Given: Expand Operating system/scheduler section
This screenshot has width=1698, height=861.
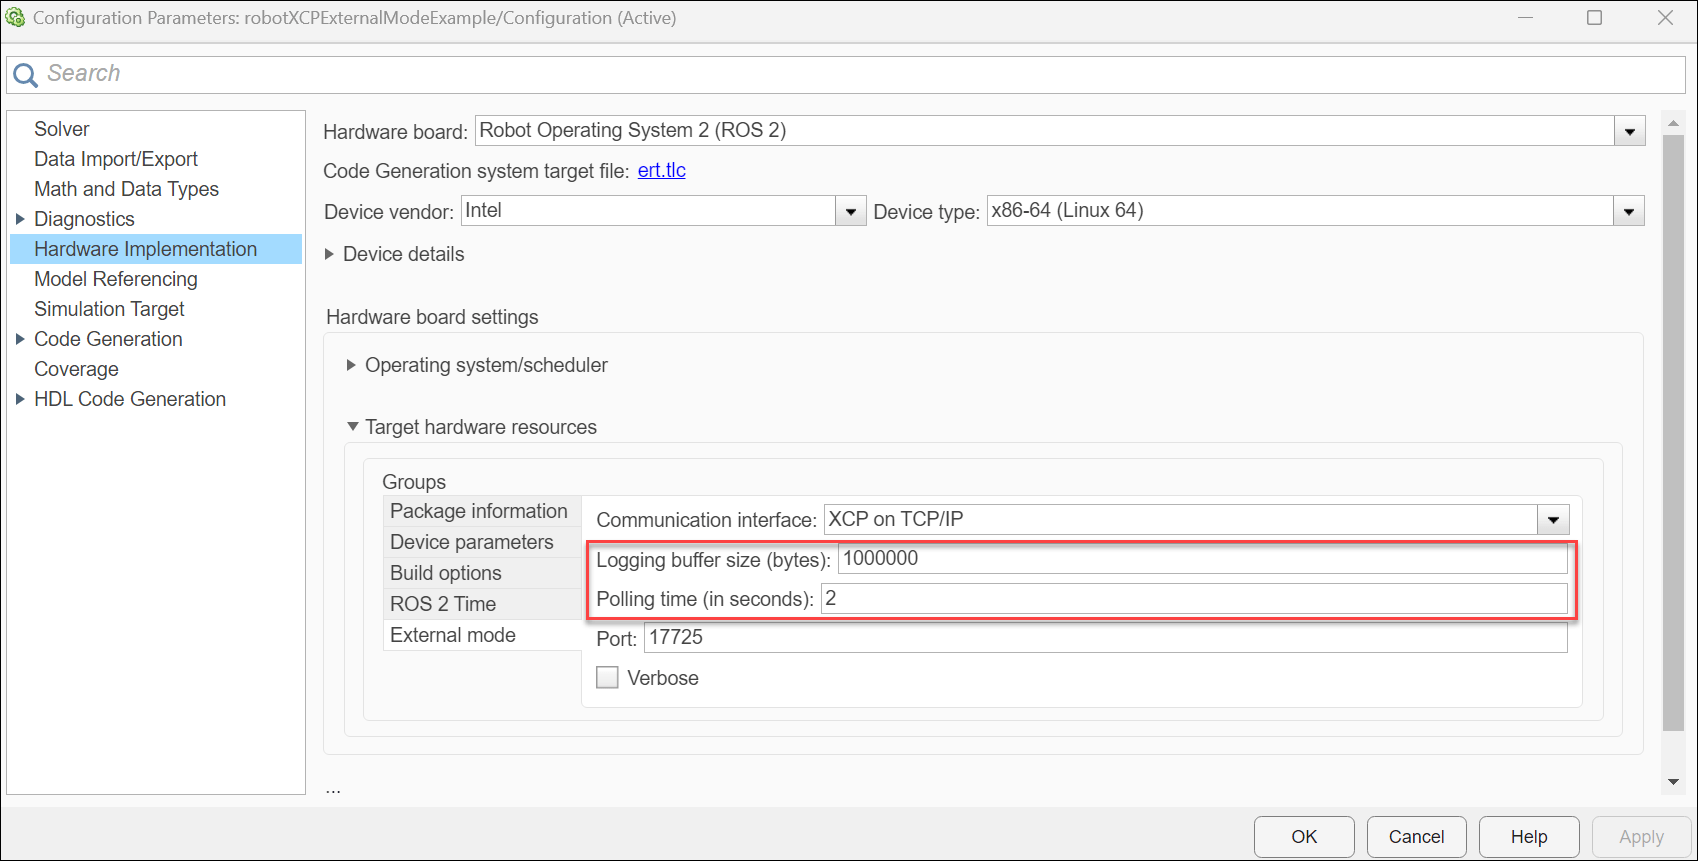Looking at the screenshot, I should click(351, 365).
